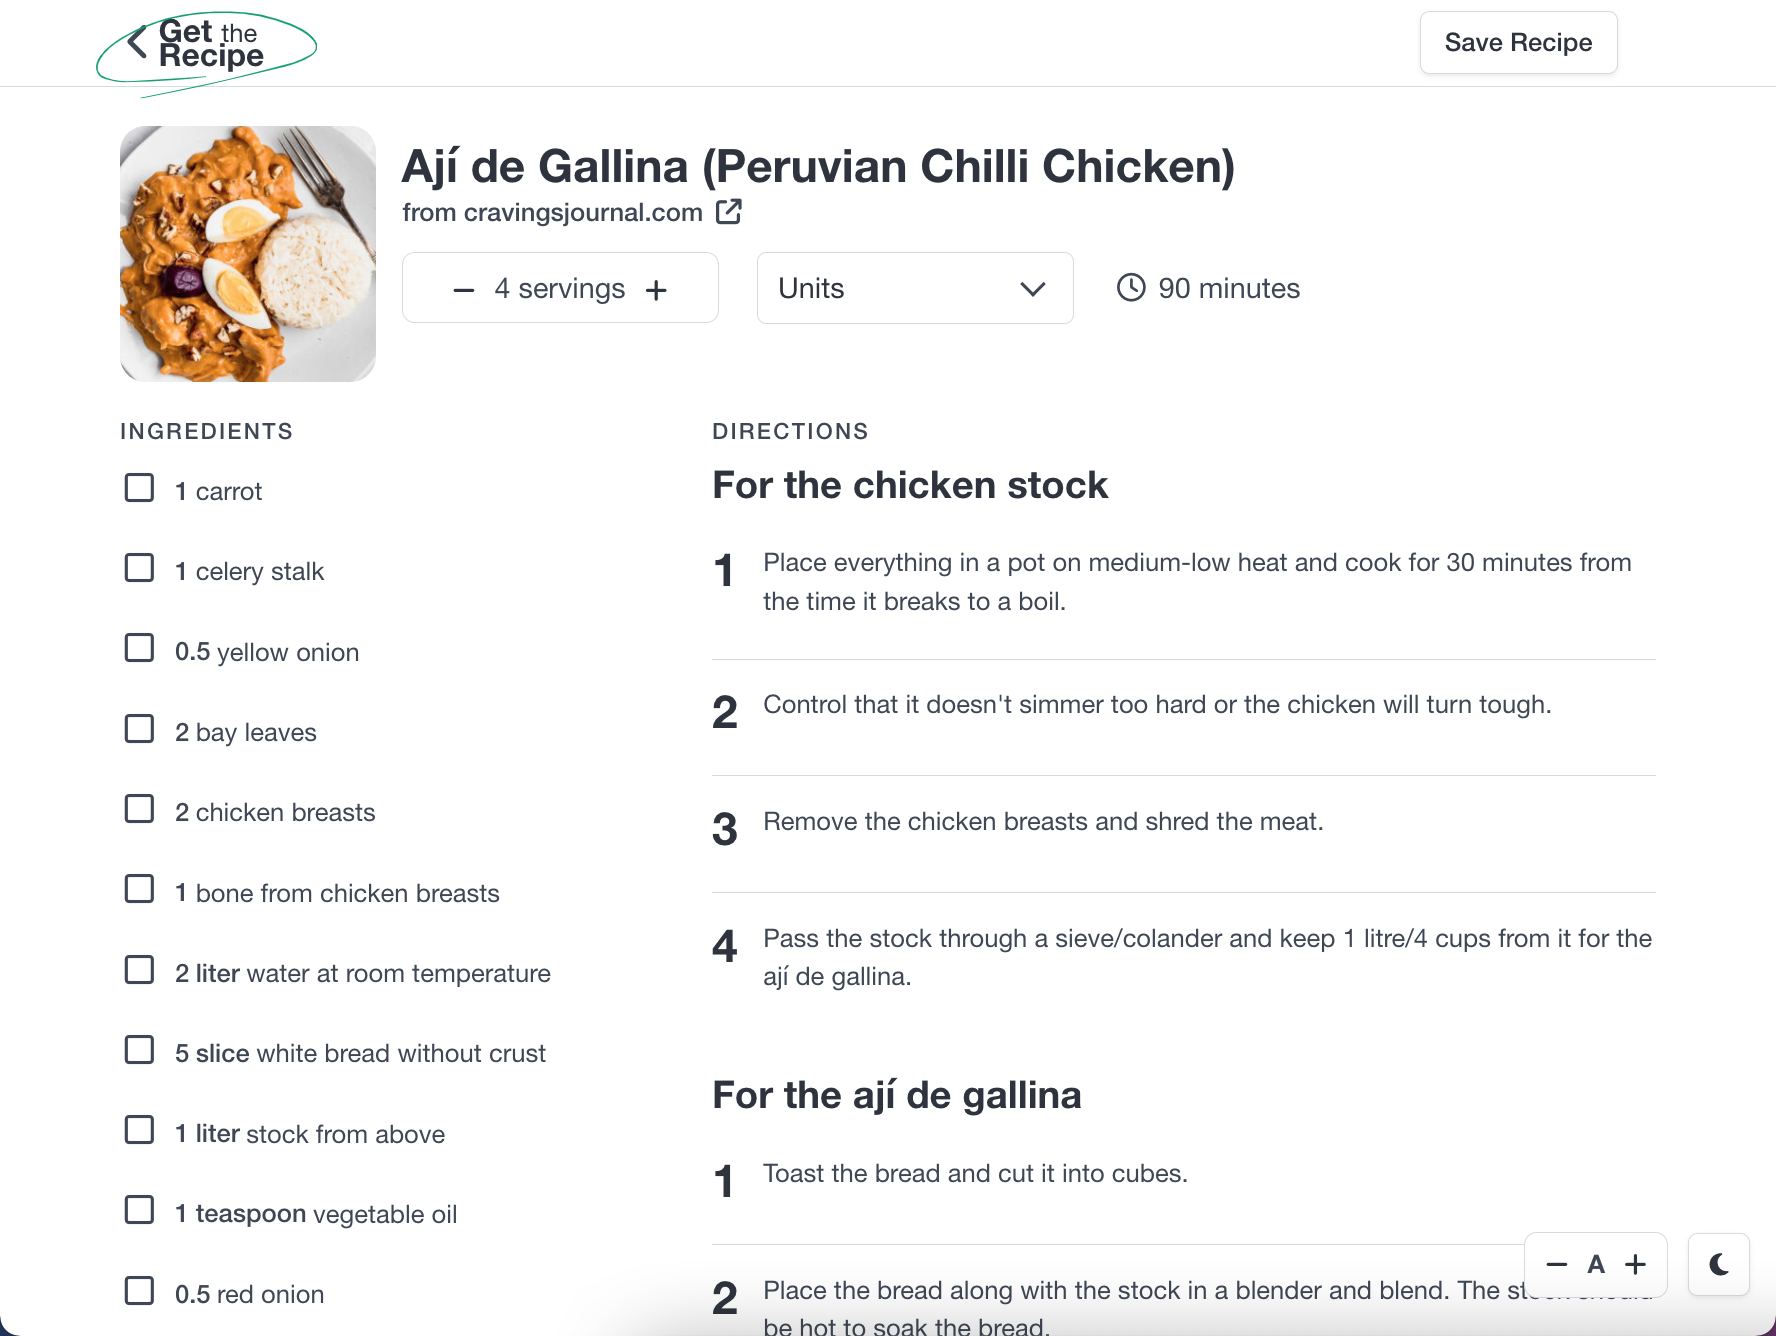Toggle dark mode with the moon icon
1776x1336 pixels.
coord(1719,1265)
